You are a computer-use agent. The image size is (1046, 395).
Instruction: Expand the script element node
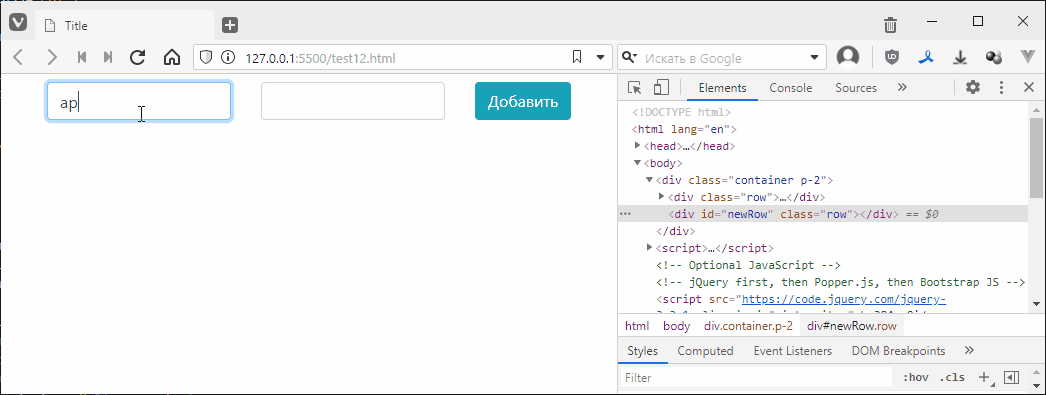(x=650, y=248)
